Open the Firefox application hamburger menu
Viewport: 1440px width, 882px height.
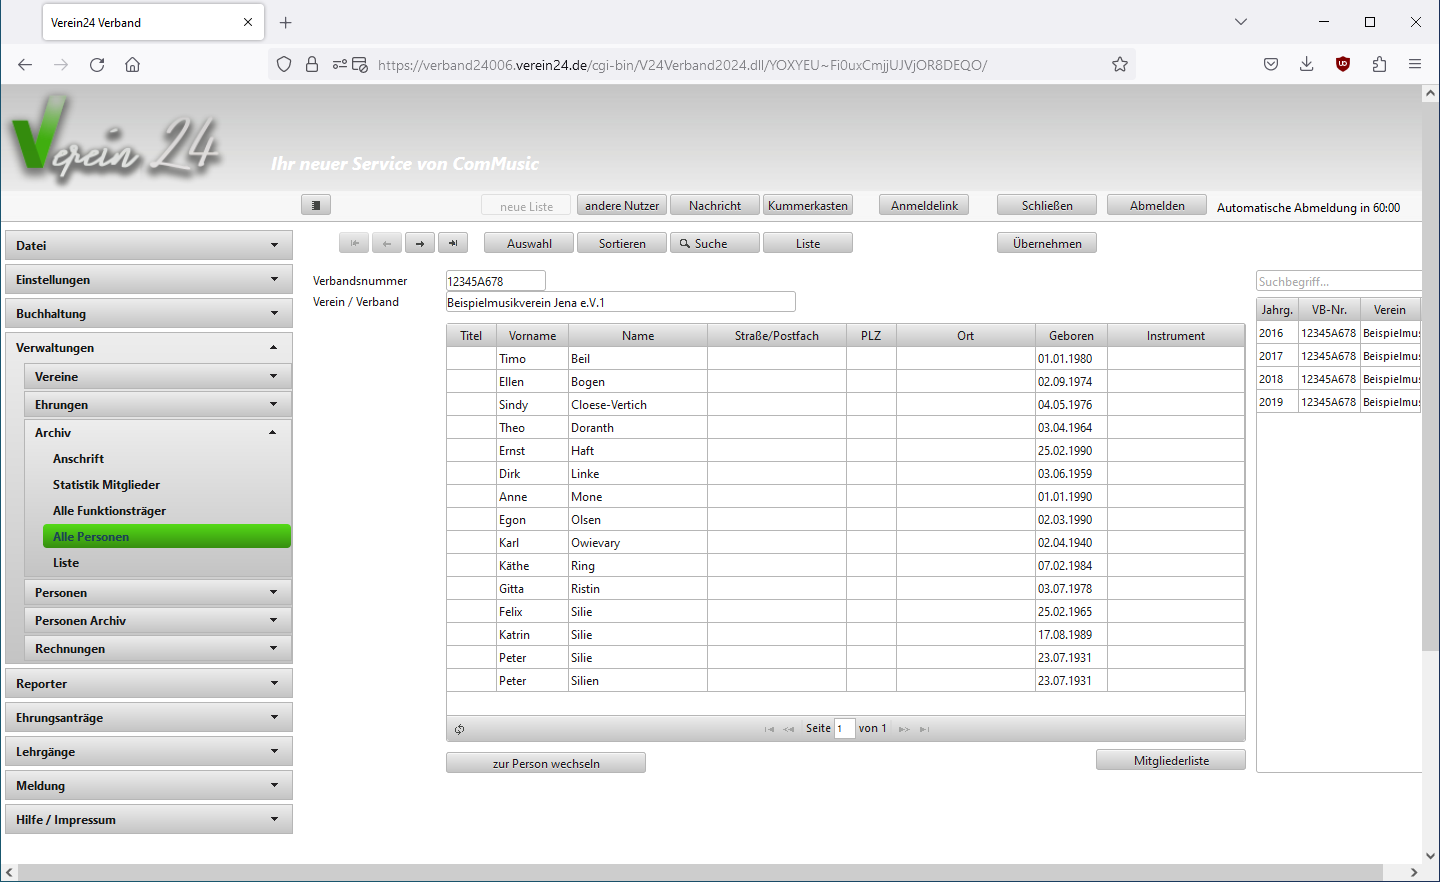1415,65
